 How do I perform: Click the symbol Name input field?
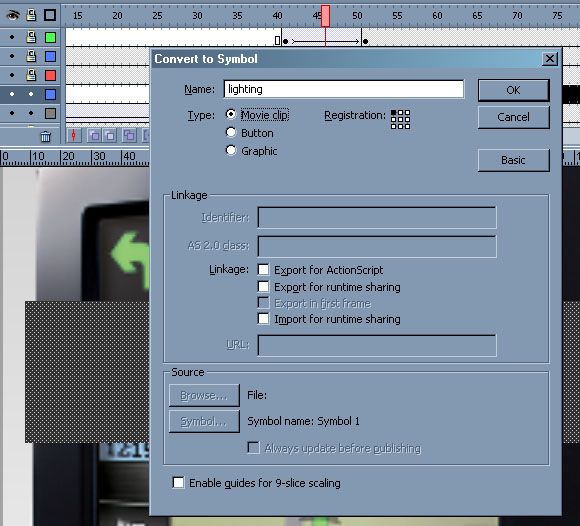point(344,89)
